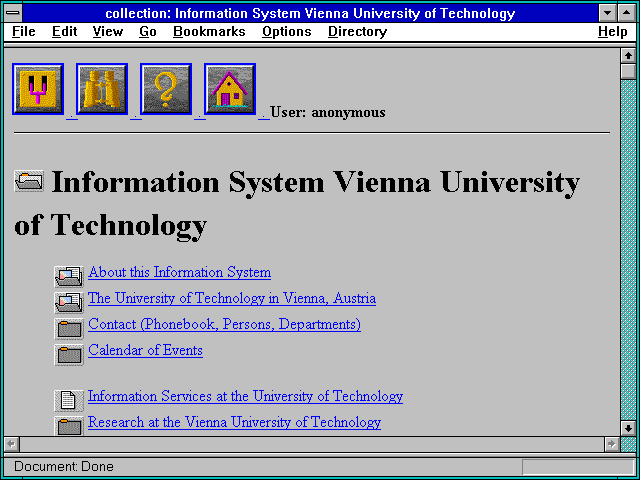Click the vertical scrollbar thumb

pyautogui.click(x=628, y=71)
